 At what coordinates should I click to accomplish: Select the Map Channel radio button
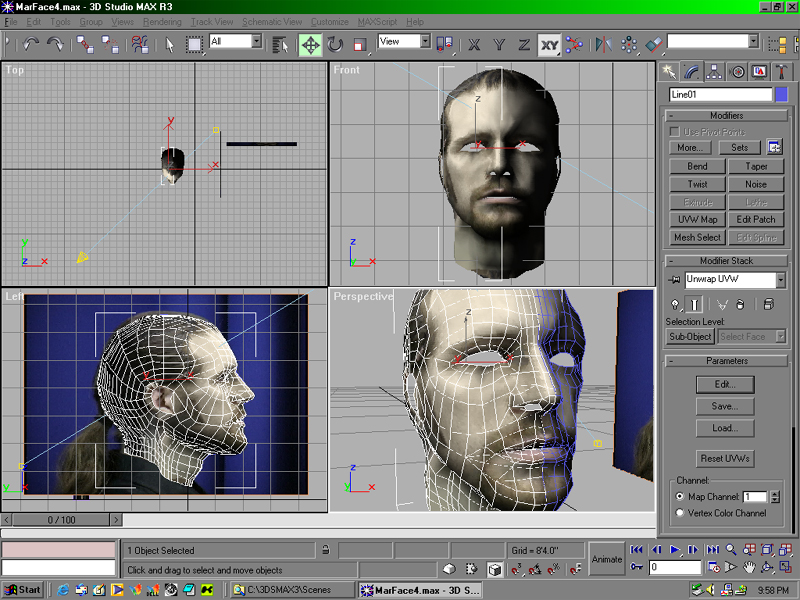[x=680, y=496]
